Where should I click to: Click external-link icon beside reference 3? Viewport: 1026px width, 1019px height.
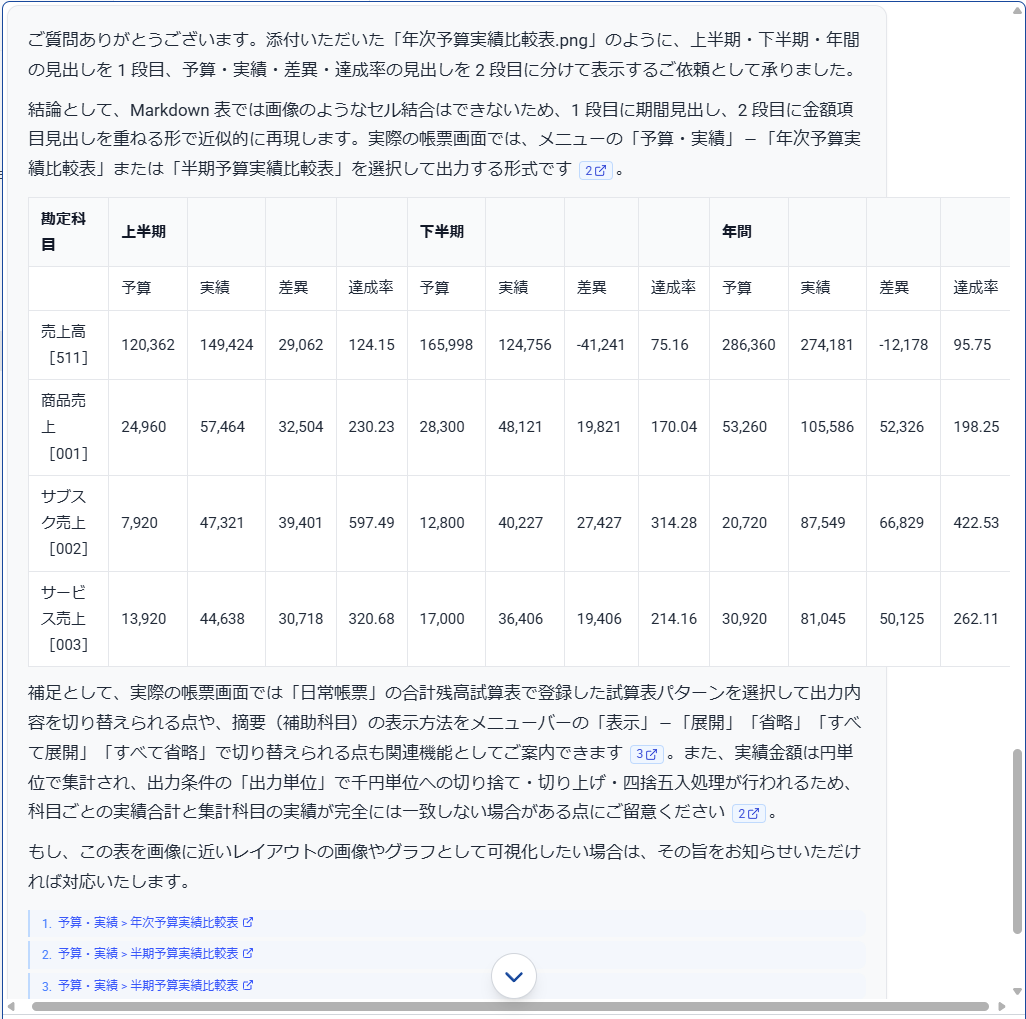(248, 985)
